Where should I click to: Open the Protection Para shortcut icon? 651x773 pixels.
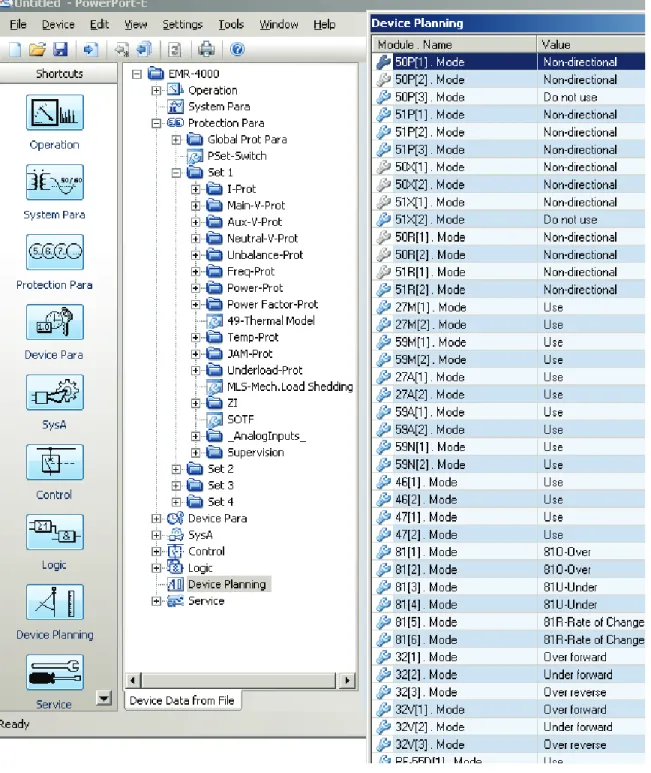click(x=55, y=252)
